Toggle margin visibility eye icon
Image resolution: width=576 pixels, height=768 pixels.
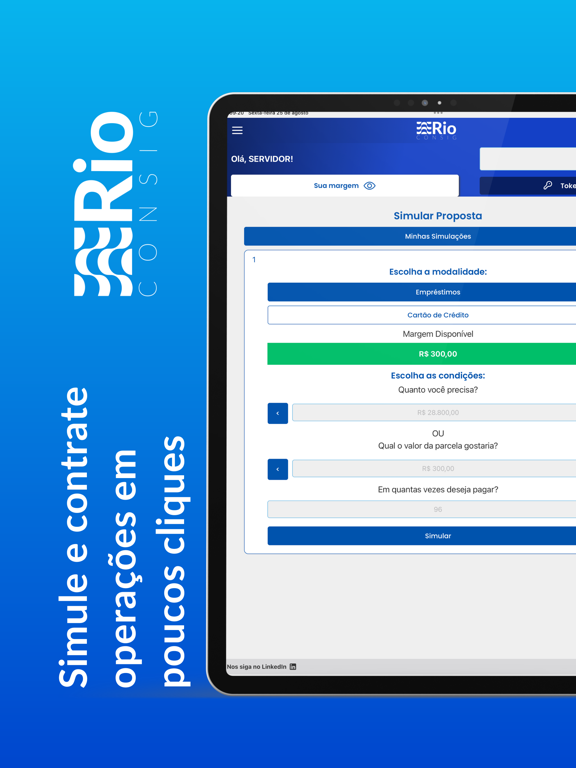[370, 186]
